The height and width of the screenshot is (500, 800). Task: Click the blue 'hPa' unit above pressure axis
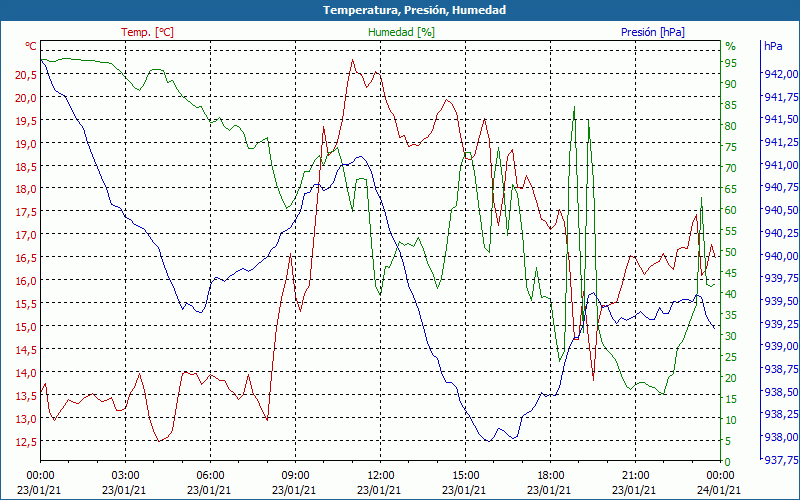tap(773, 46)
